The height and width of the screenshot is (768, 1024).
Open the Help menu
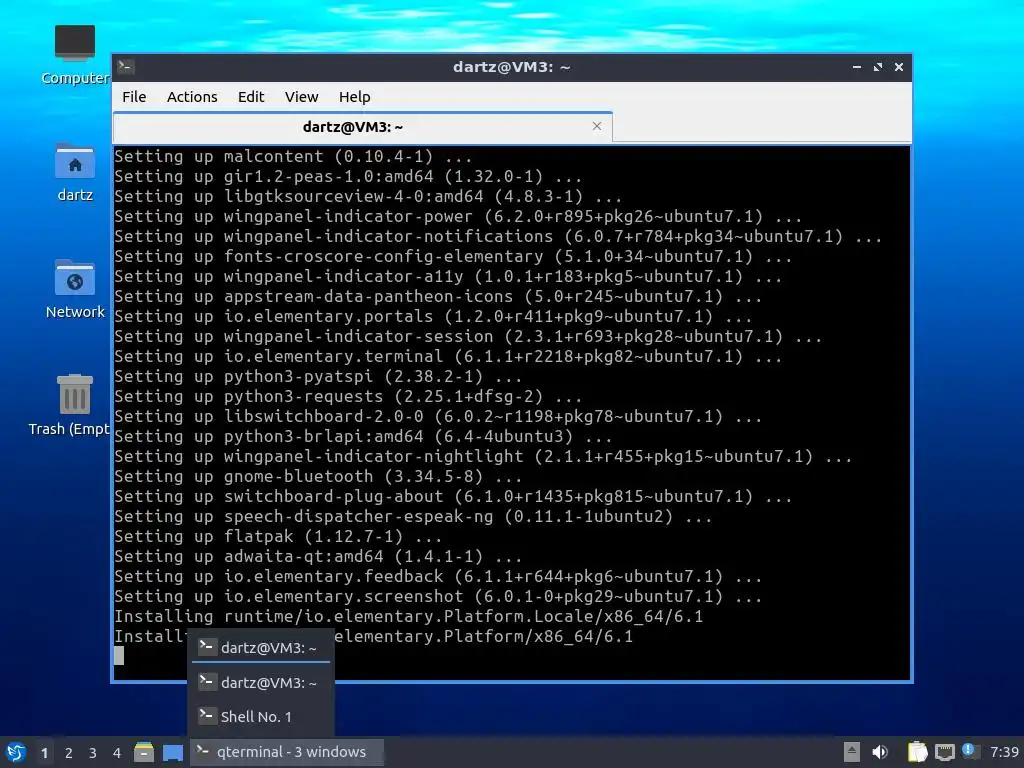[x=355, y=97]
